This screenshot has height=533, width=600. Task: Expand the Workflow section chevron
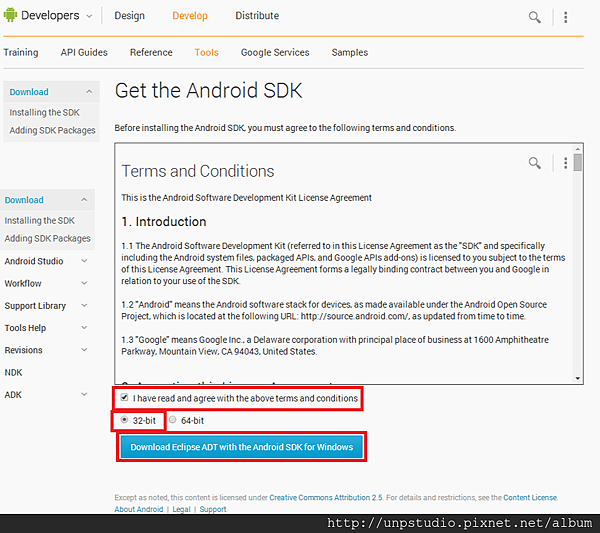[84, 283]
